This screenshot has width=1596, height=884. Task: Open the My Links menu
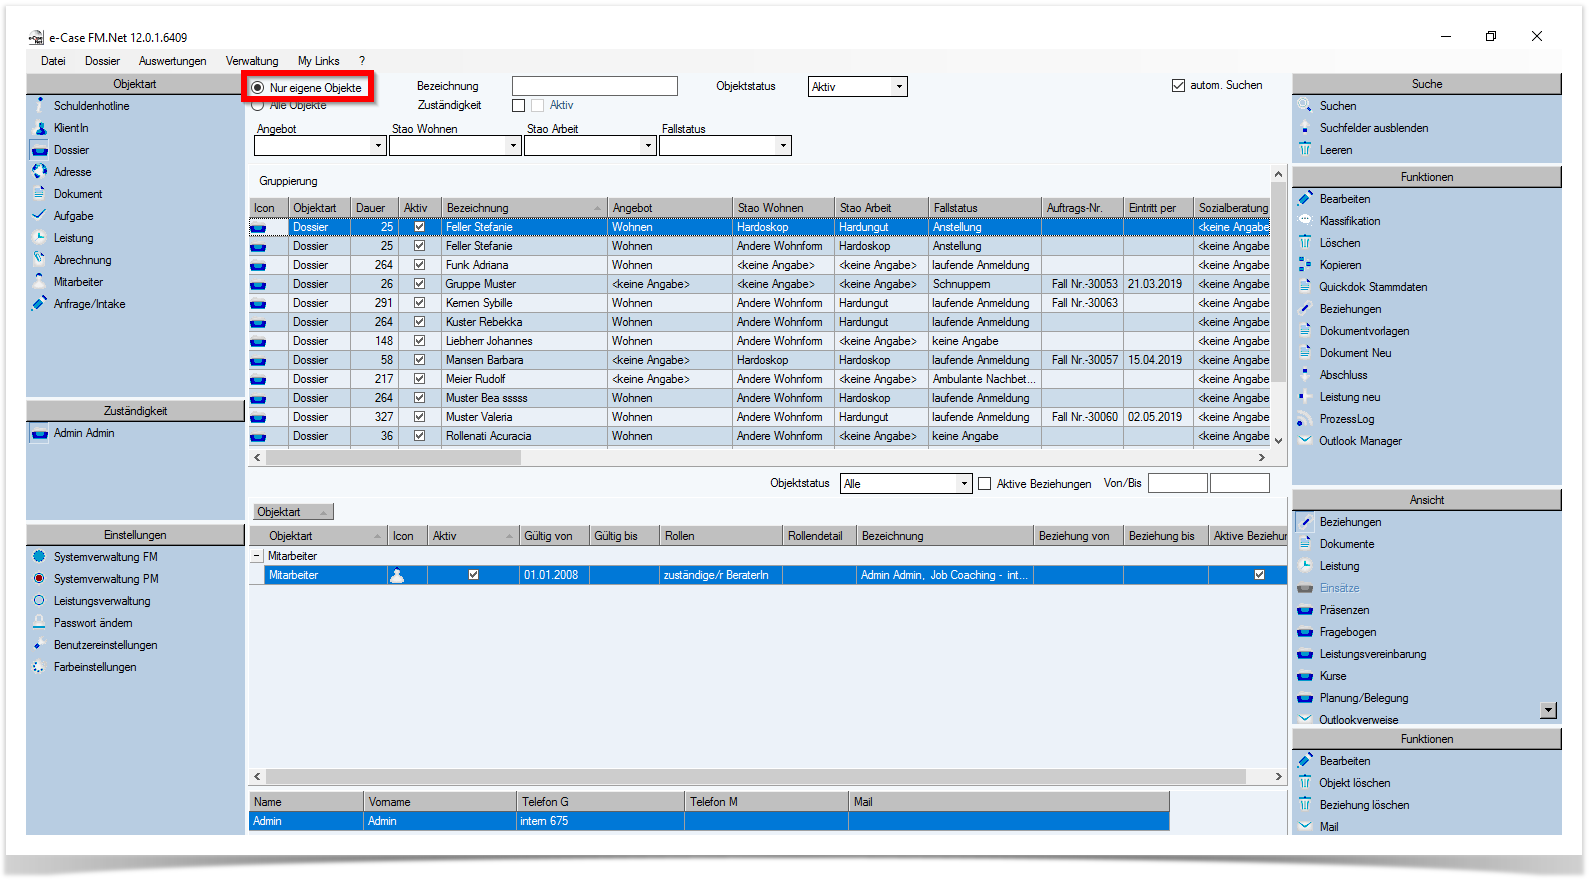click(x=318, y=61)
